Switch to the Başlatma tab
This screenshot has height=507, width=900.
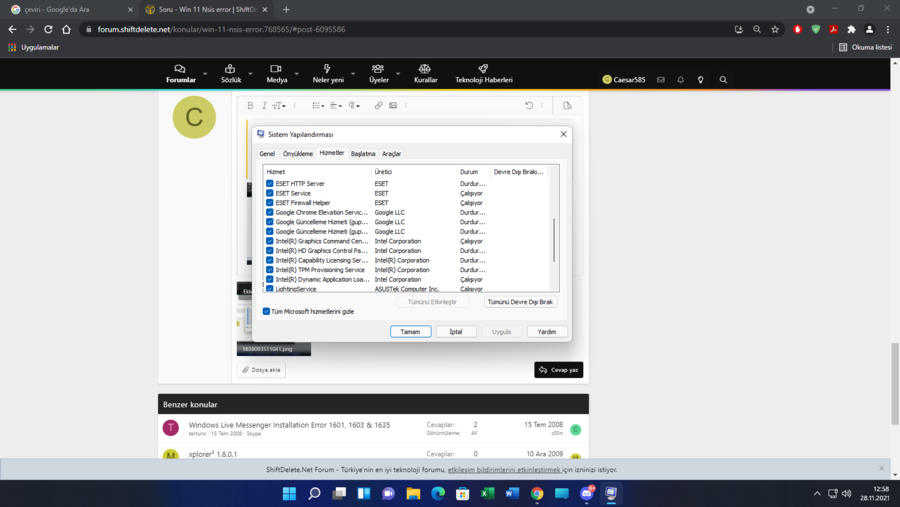tap(363, 154)
